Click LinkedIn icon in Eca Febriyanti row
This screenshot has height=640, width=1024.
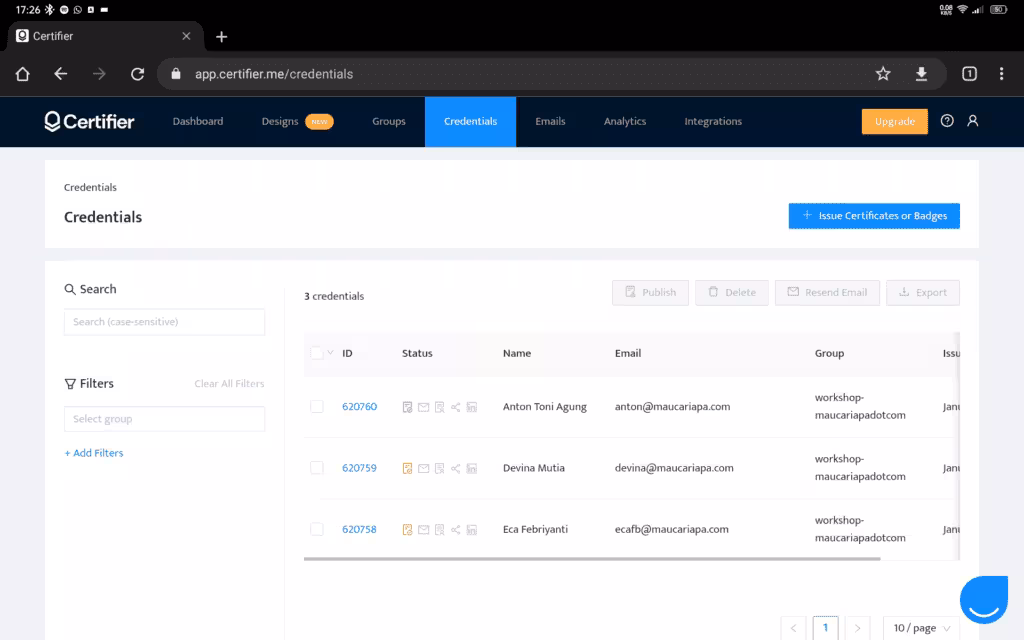coord(472,530)
